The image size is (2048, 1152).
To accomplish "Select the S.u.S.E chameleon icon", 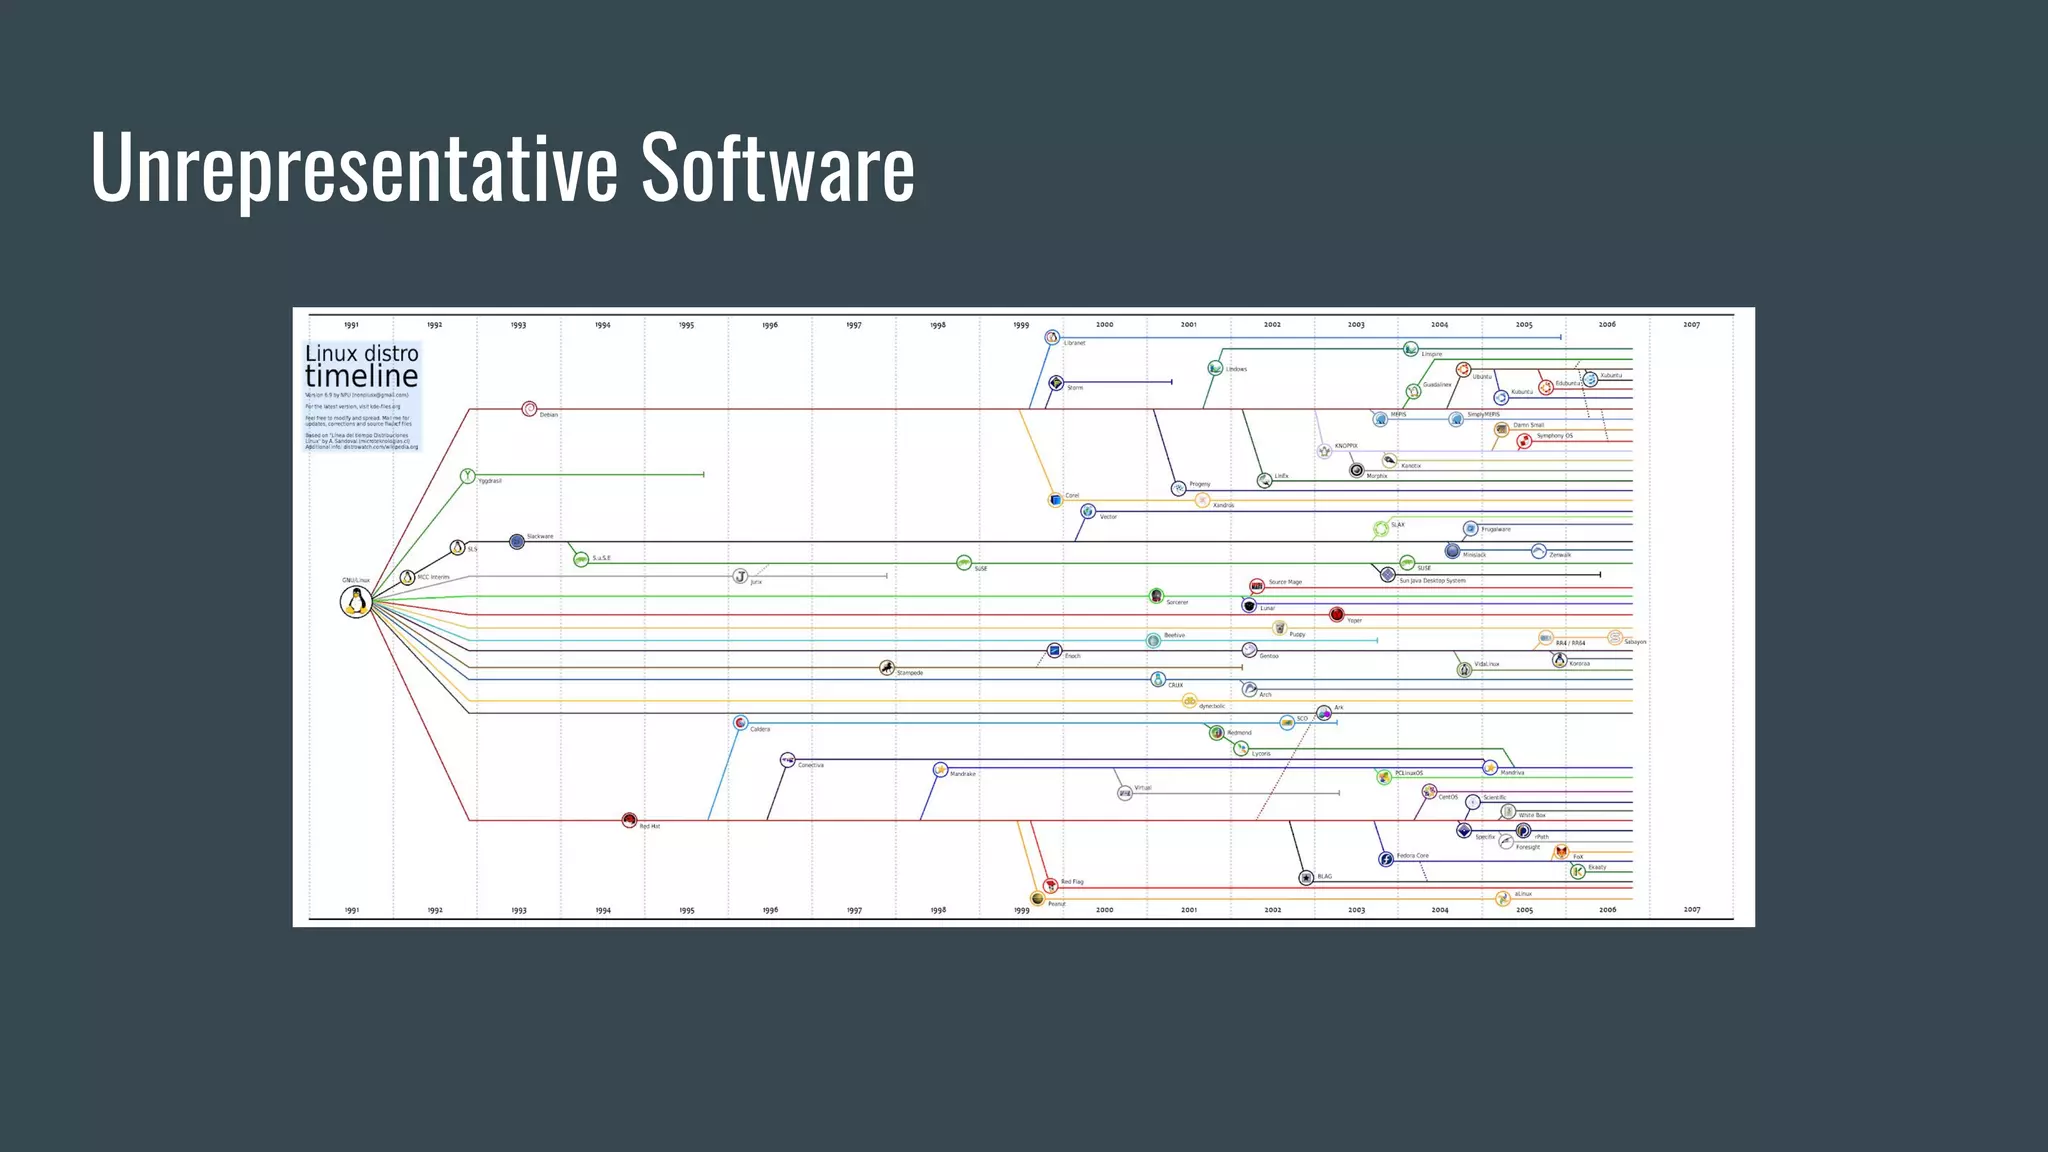I will pyautogui.click(x=581, y=559).
